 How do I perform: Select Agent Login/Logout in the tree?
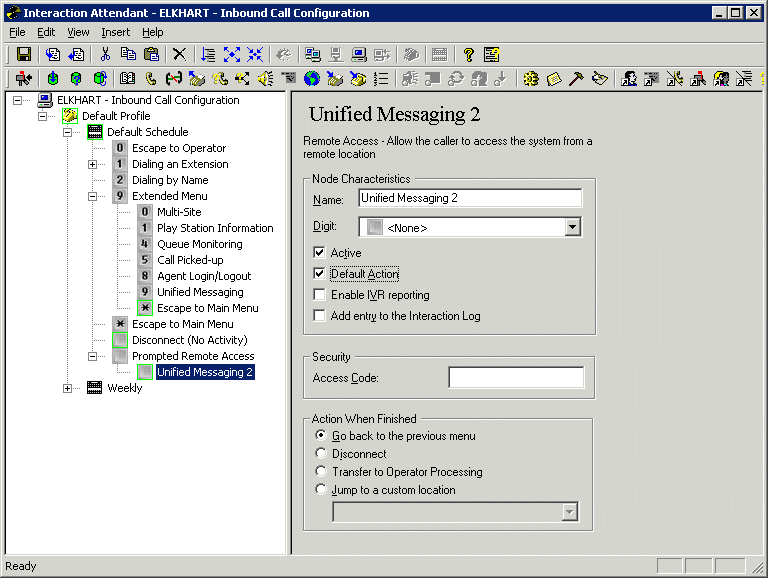pyautogui.click(x=204, y=276)
